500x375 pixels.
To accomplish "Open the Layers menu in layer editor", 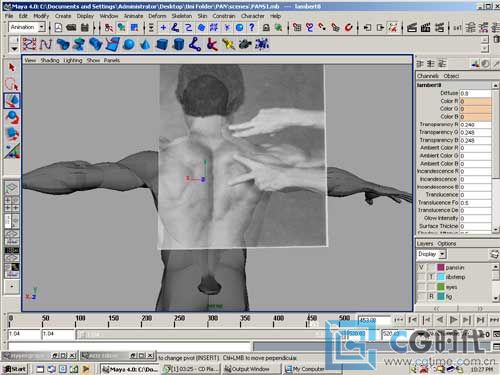I will (425, 244).
